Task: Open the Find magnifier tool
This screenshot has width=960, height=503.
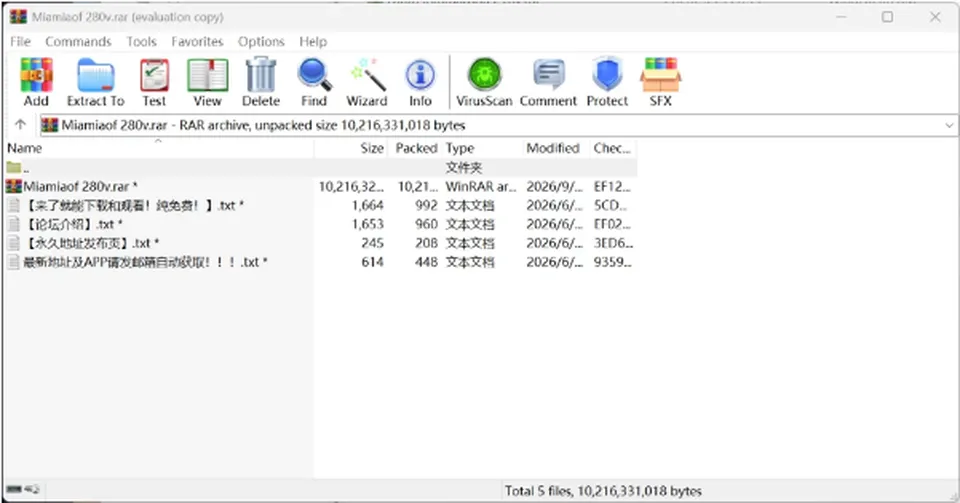Action: [314, 82]
